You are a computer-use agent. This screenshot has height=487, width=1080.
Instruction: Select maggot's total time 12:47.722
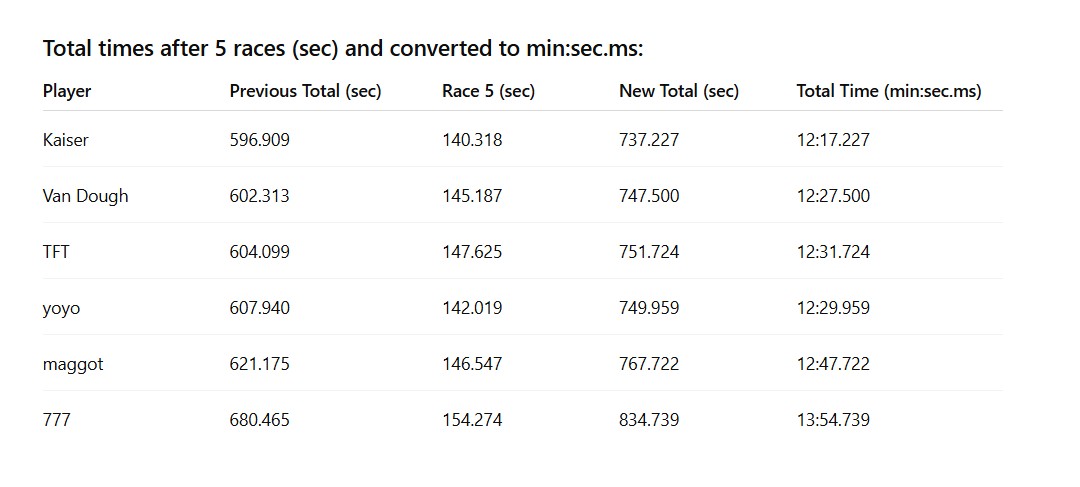(x=833, y=364)
